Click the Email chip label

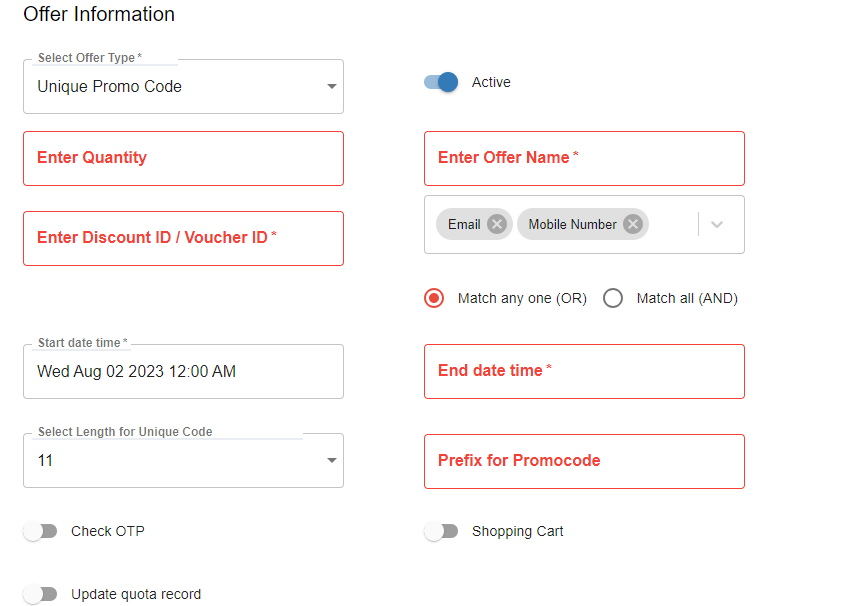point(464,224)
